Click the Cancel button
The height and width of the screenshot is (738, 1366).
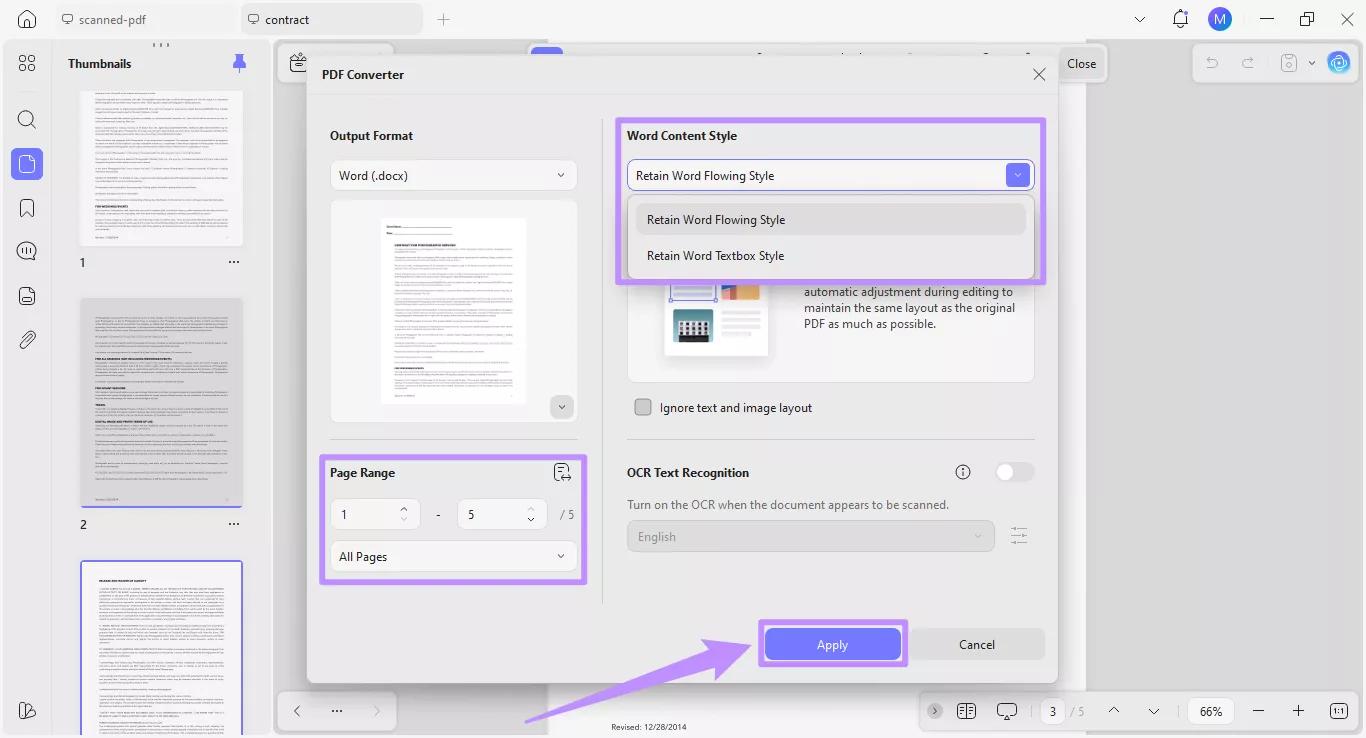click(977, 644)
